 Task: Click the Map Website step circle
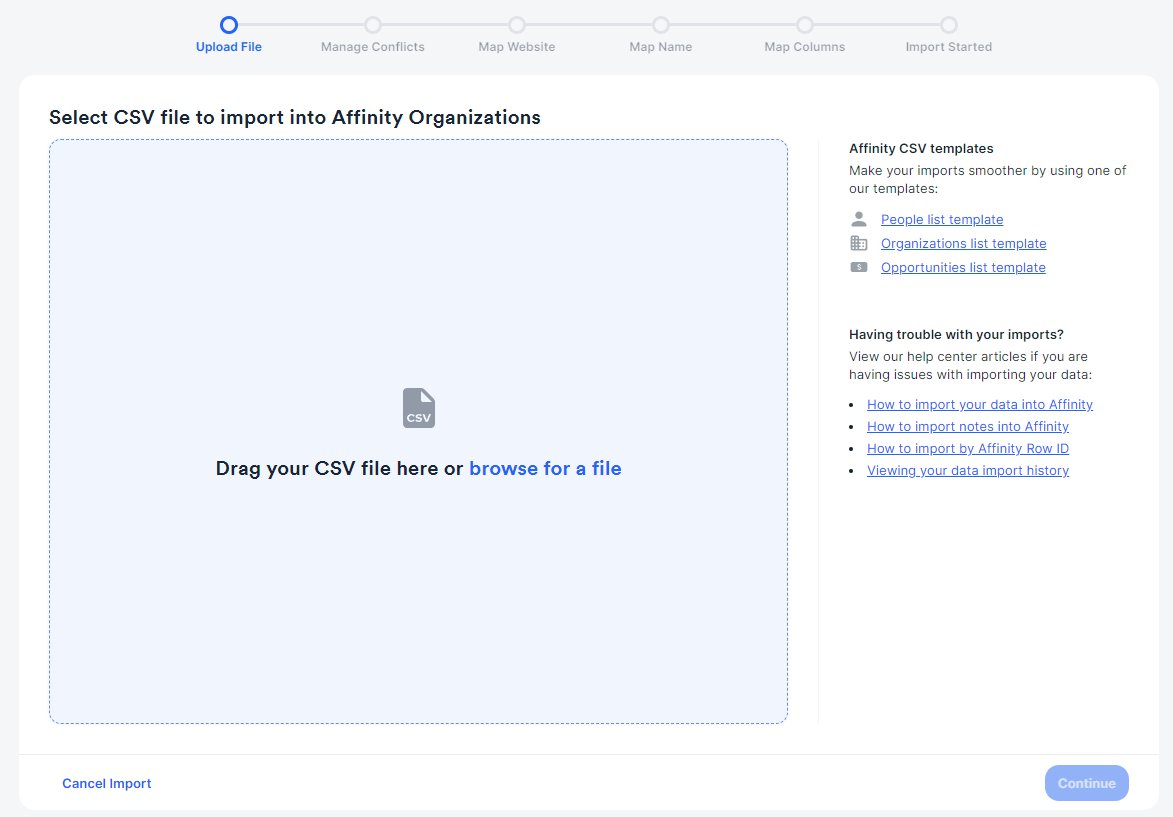[x=517, y=24]
